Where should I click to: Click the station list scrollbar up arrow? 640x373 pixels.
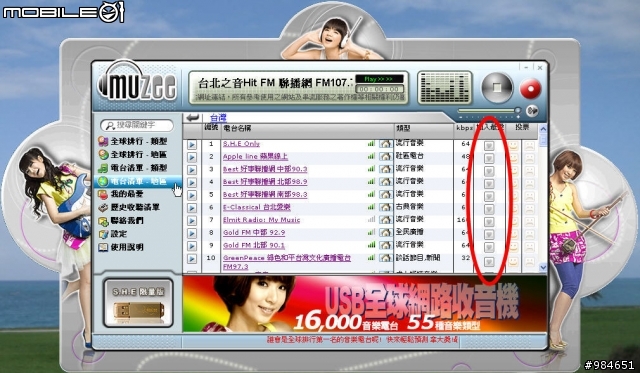coord(543,129)
